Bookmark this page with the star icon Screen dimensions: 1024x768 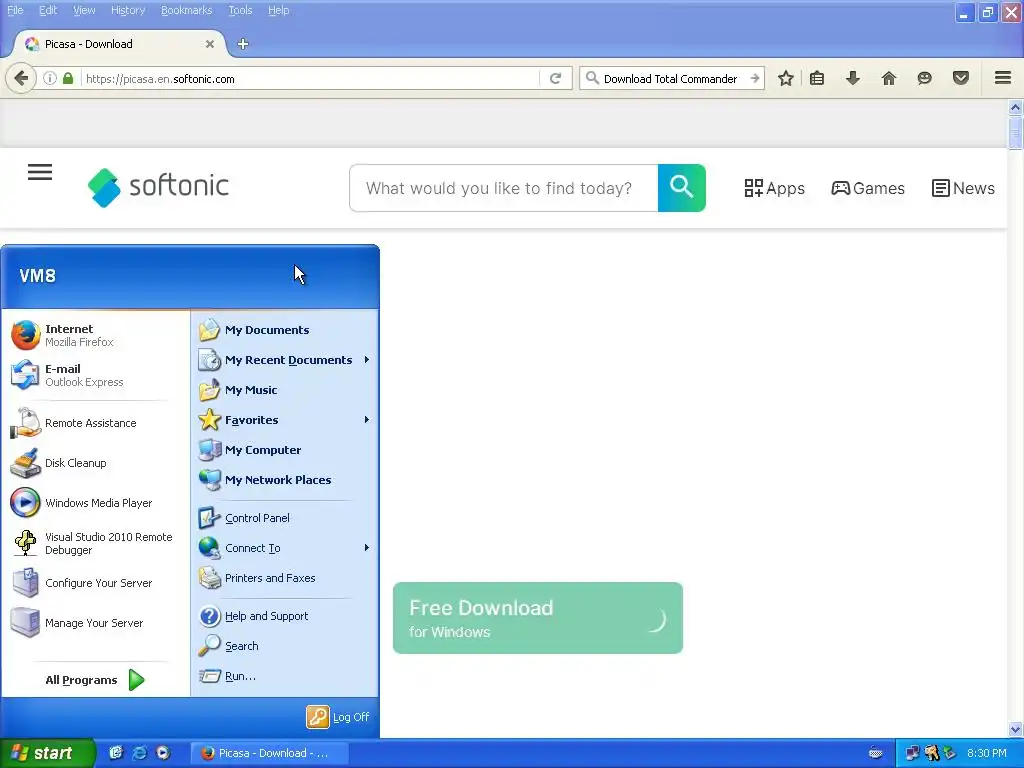(x=786, y=78)
